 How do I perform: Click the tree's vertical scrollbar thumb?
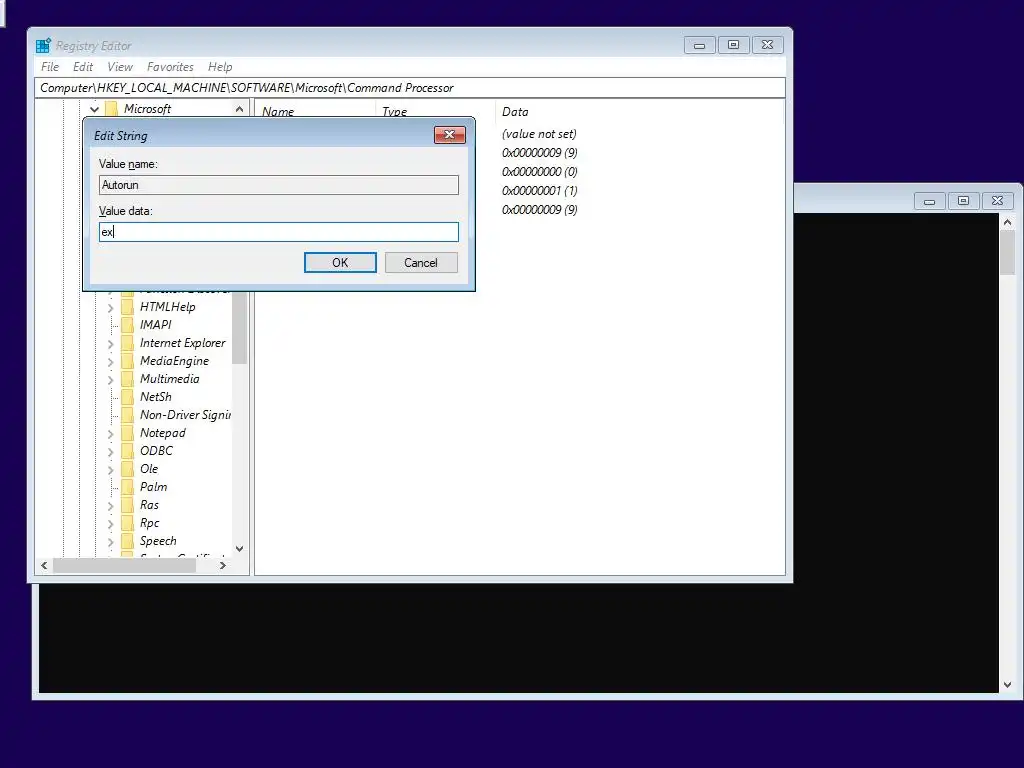(x=239, y=327)
